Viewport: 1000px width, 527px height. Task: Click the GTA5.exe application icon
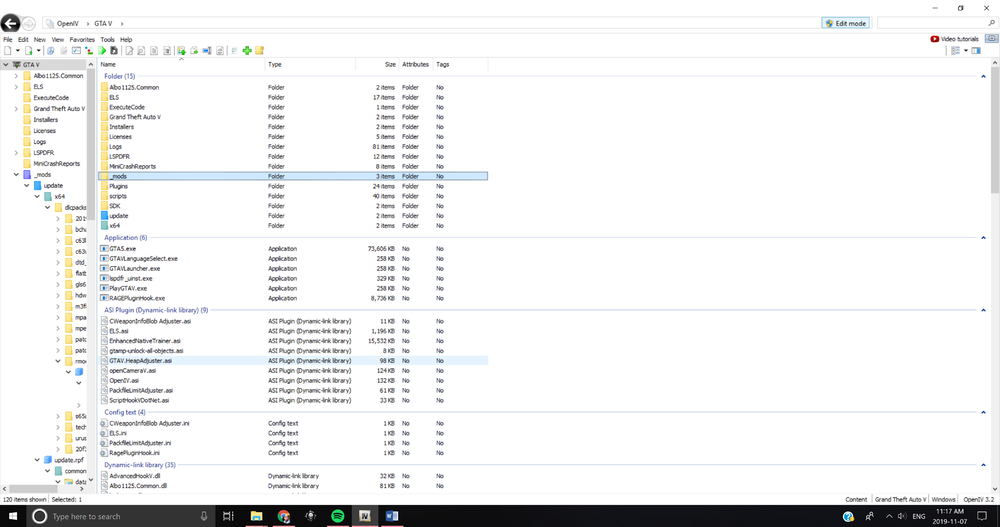coord(104,249)
